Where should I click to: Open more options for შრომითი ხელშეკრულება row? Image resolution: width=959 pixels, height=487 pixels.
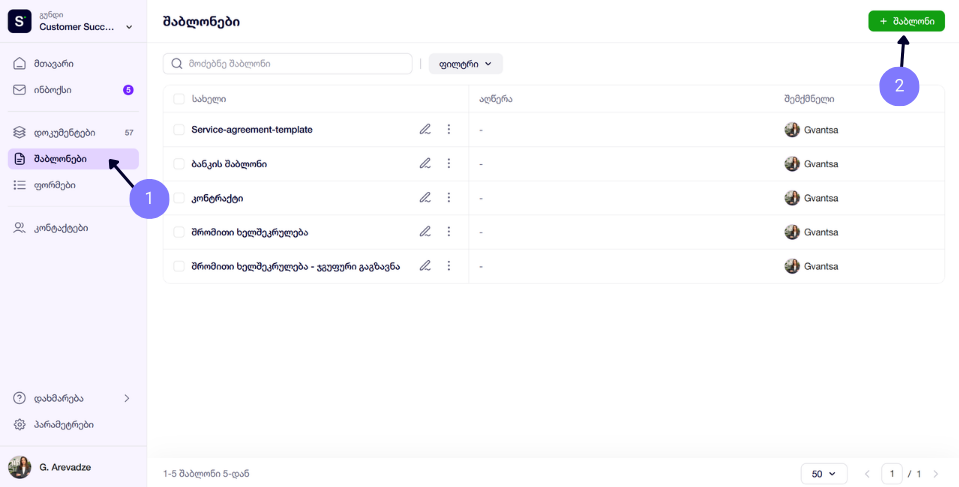pyautogui.click(x=449, y=232)
